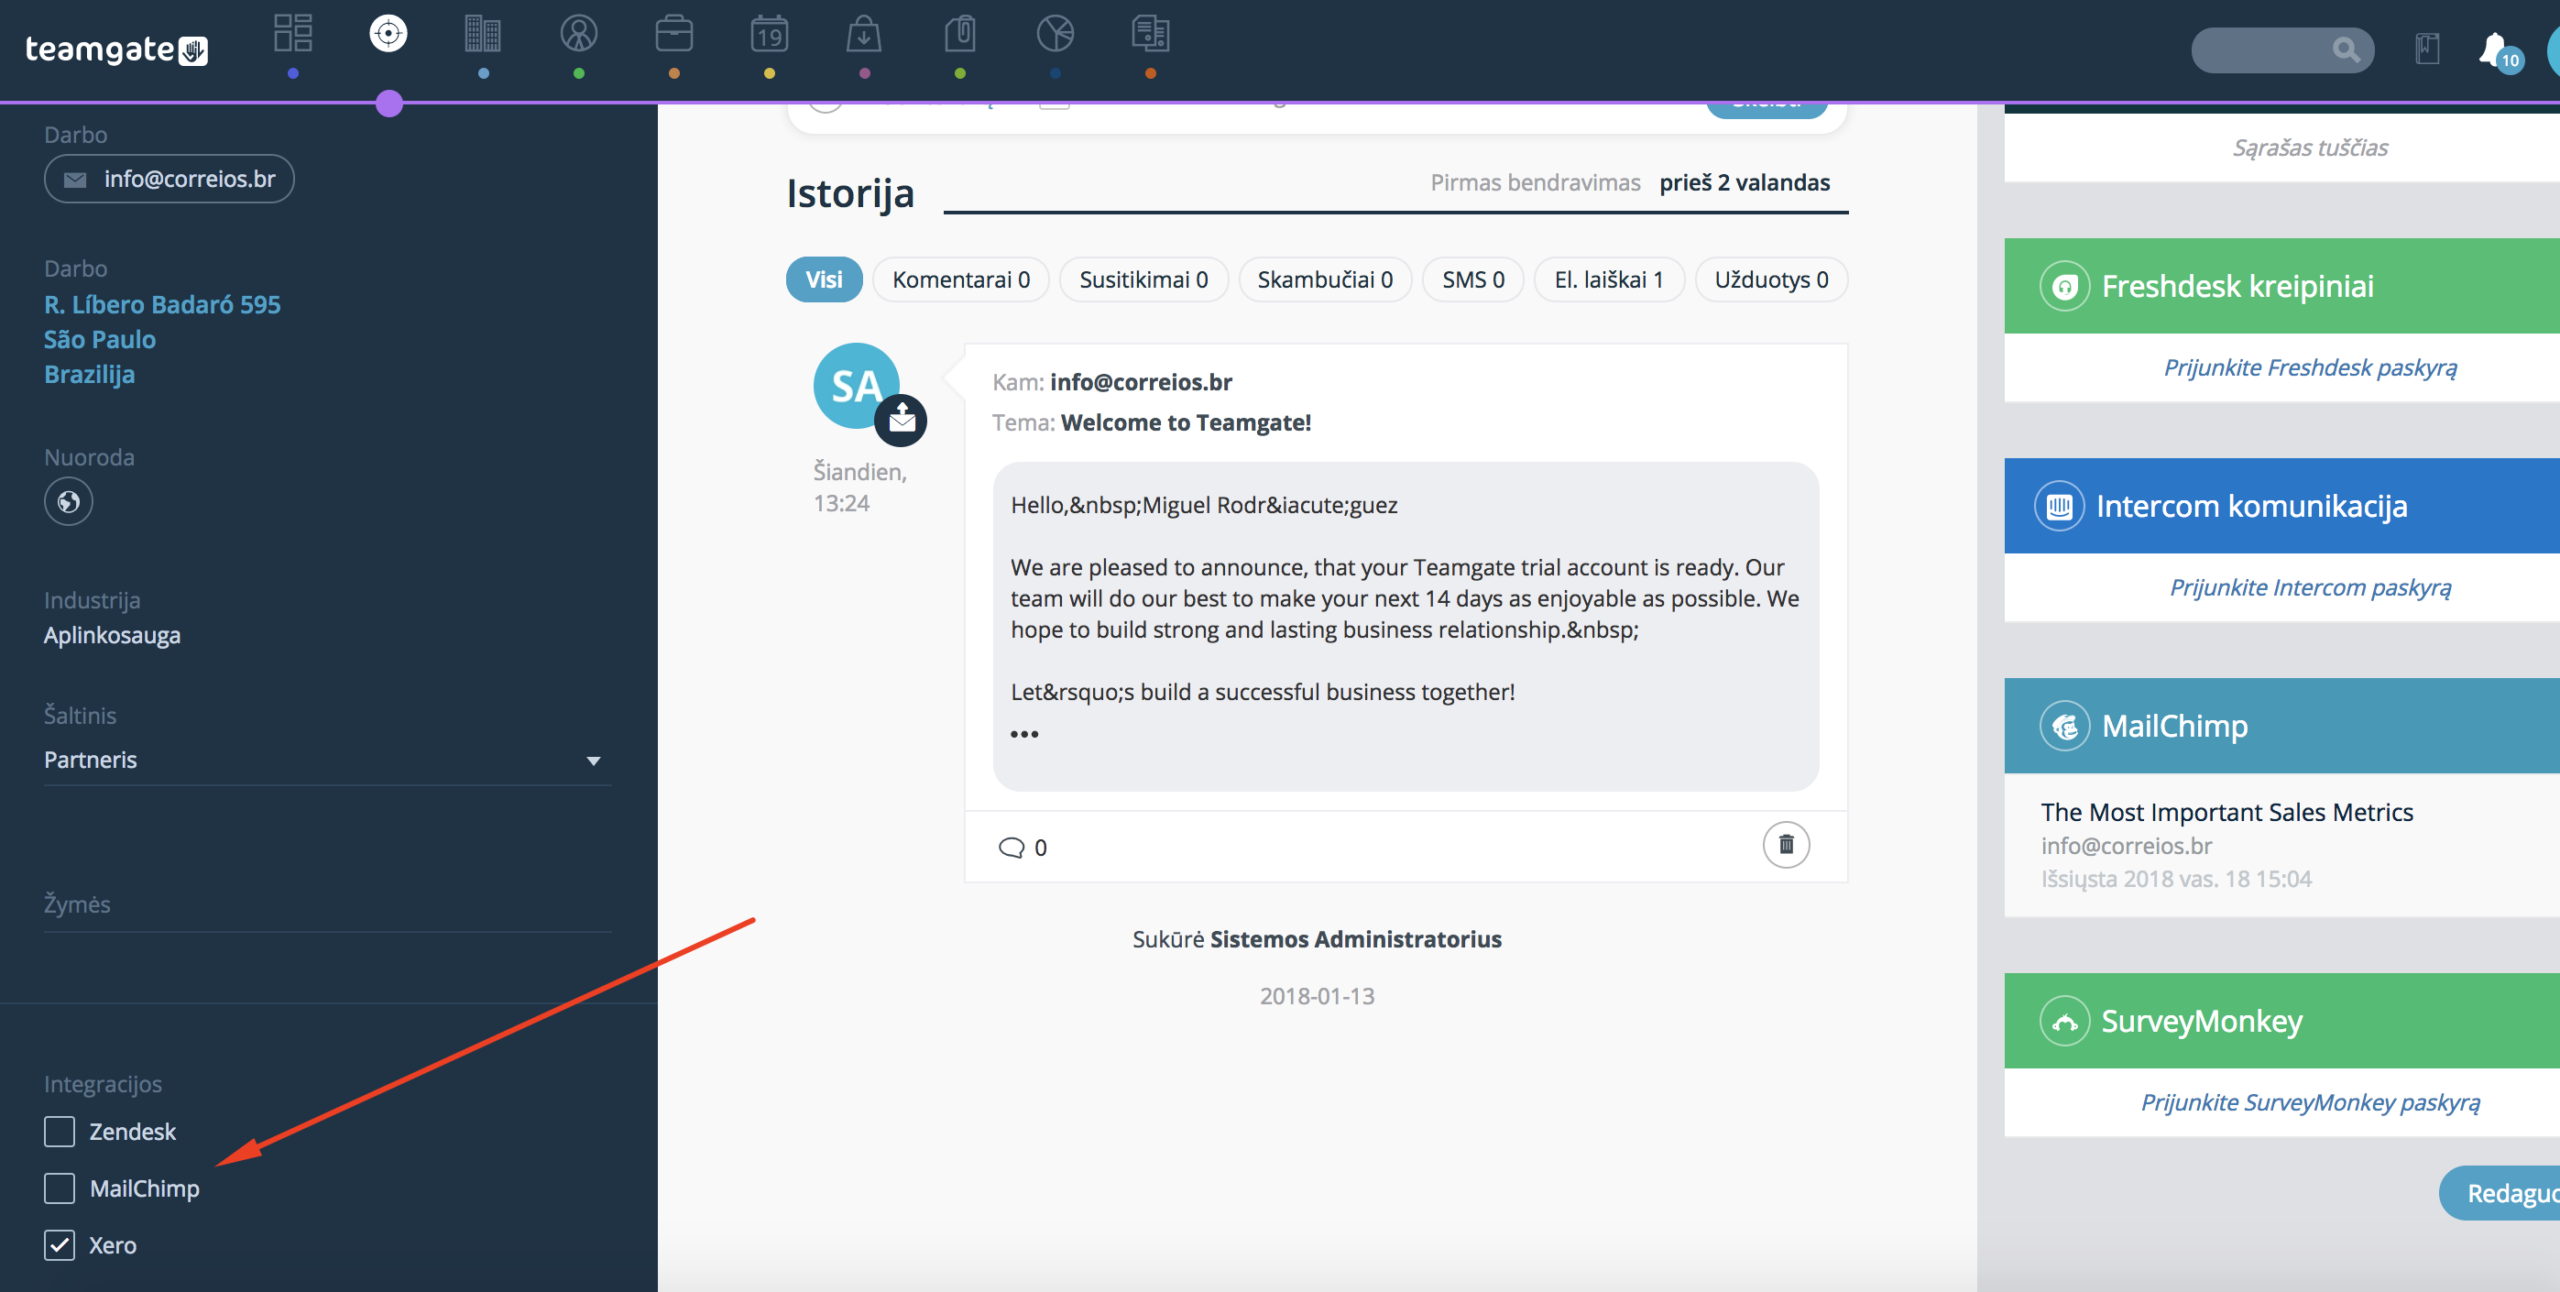Click the comment bubble icon showing 0

1012,848
